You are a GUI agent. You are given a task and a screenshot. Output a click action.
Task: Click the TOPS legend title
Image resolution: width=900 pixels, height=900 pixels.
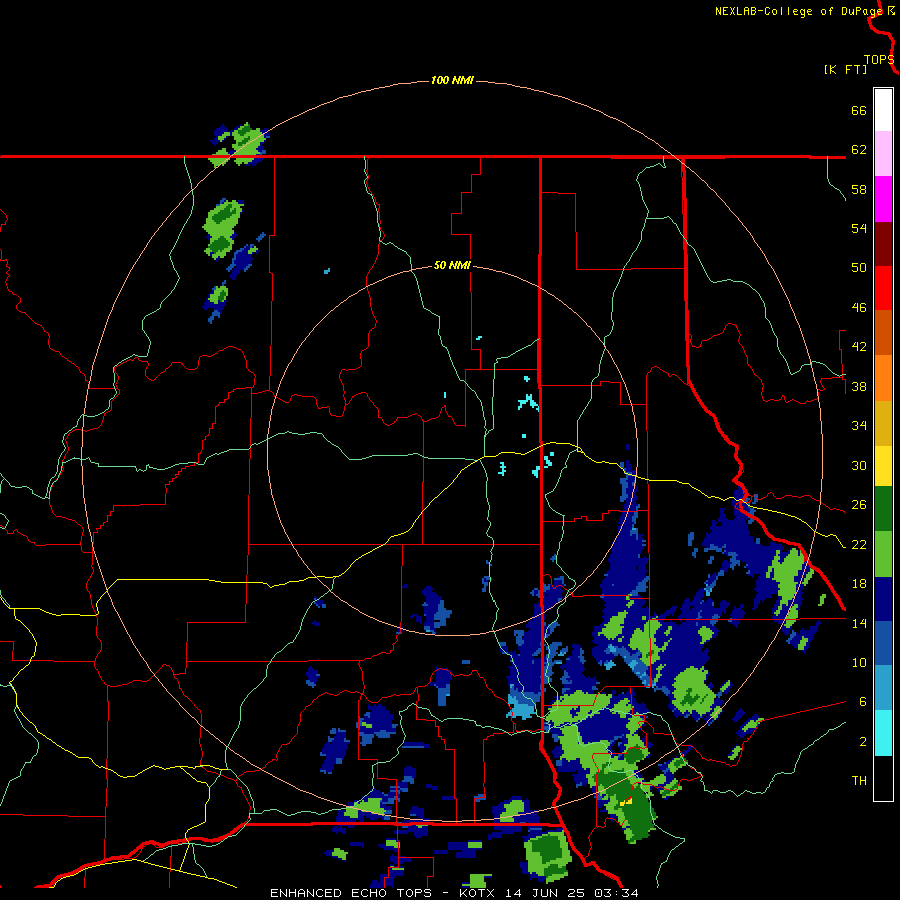(879, 60)
